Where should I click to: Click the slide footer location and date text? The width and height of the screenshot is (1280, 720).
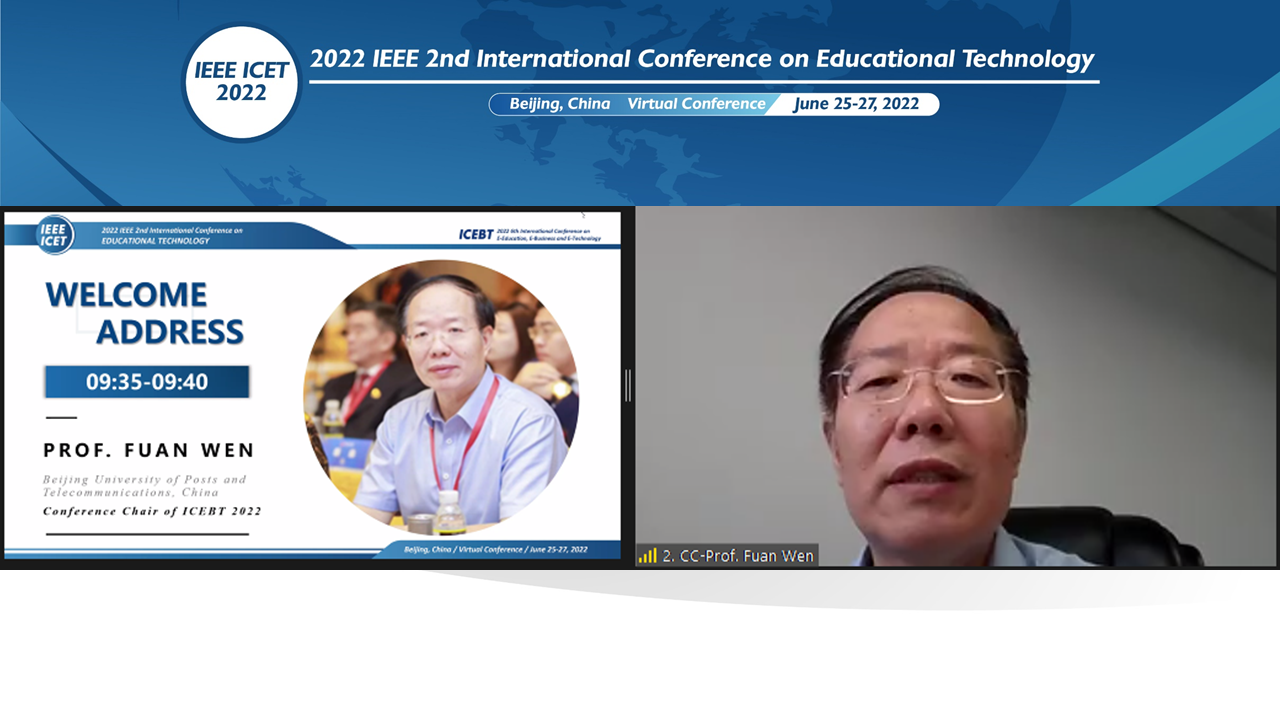click(x=495, y=549)
